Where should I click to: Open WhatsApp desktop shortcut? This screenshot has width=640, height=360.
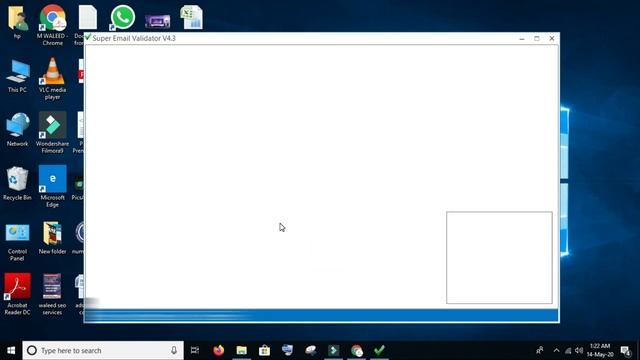click(122, 18)
